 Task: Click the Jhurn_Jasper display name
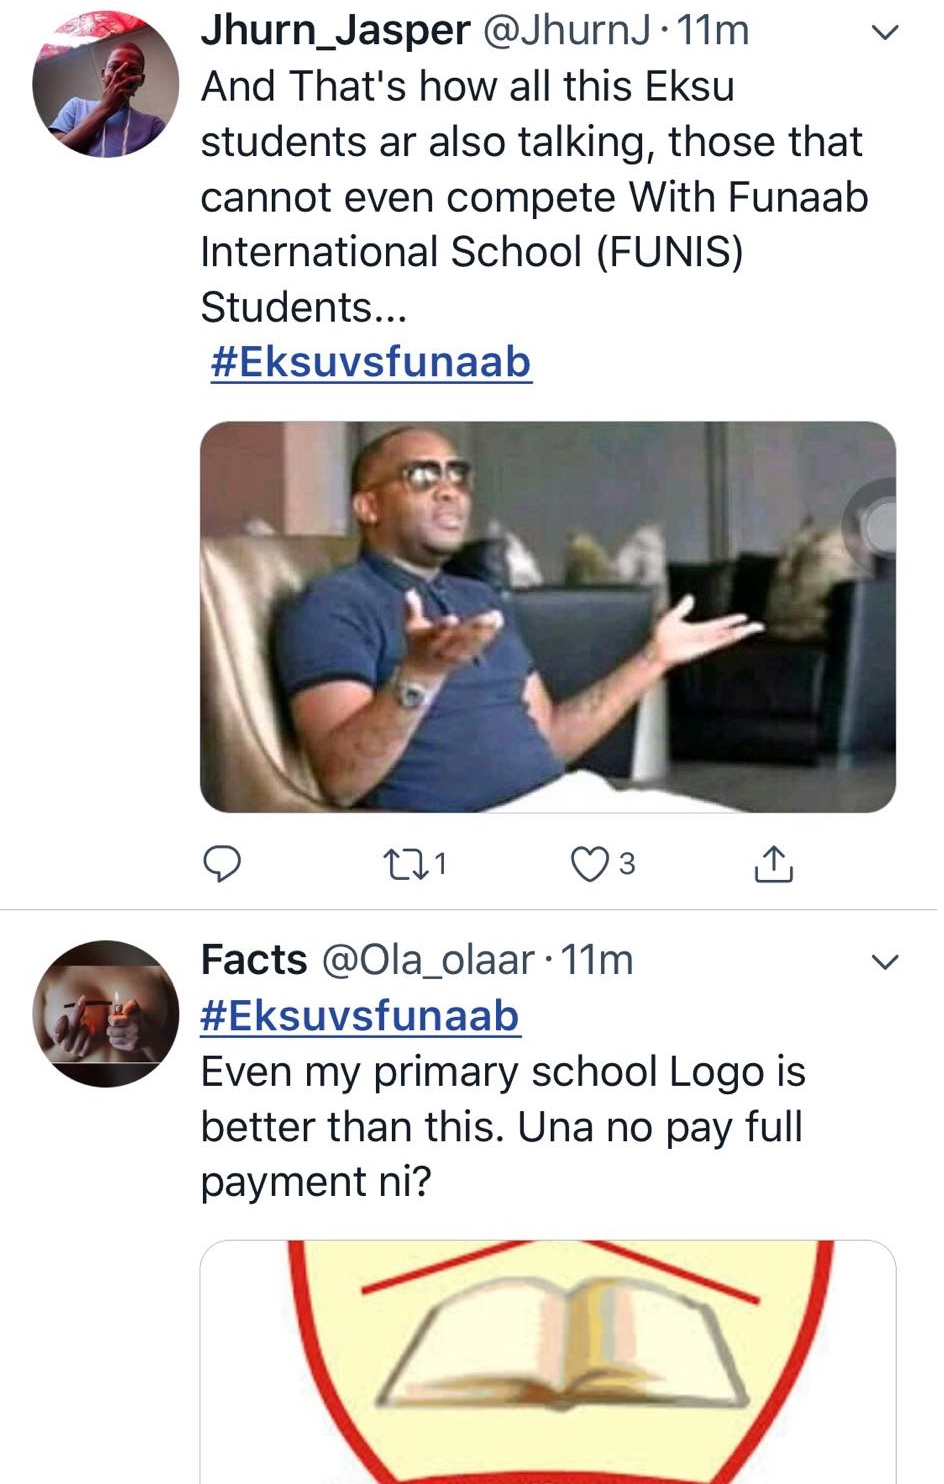point(336,30)
